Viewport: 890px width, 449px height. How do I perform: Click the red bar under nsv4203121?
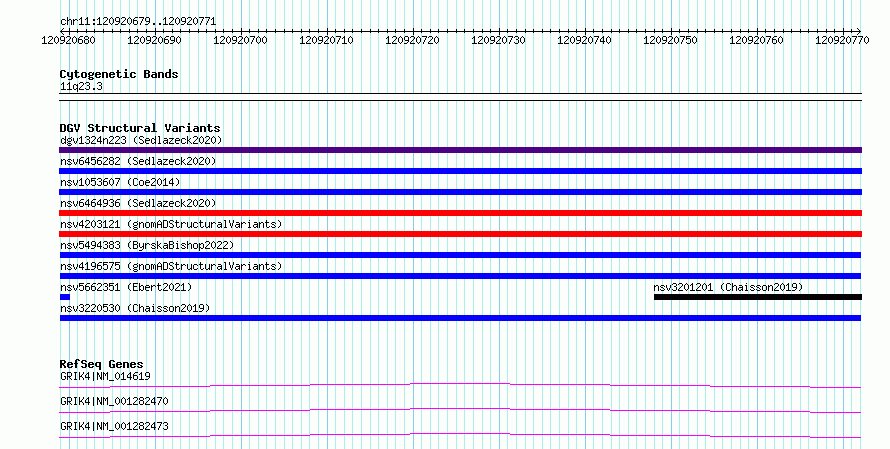click(460, 234)
